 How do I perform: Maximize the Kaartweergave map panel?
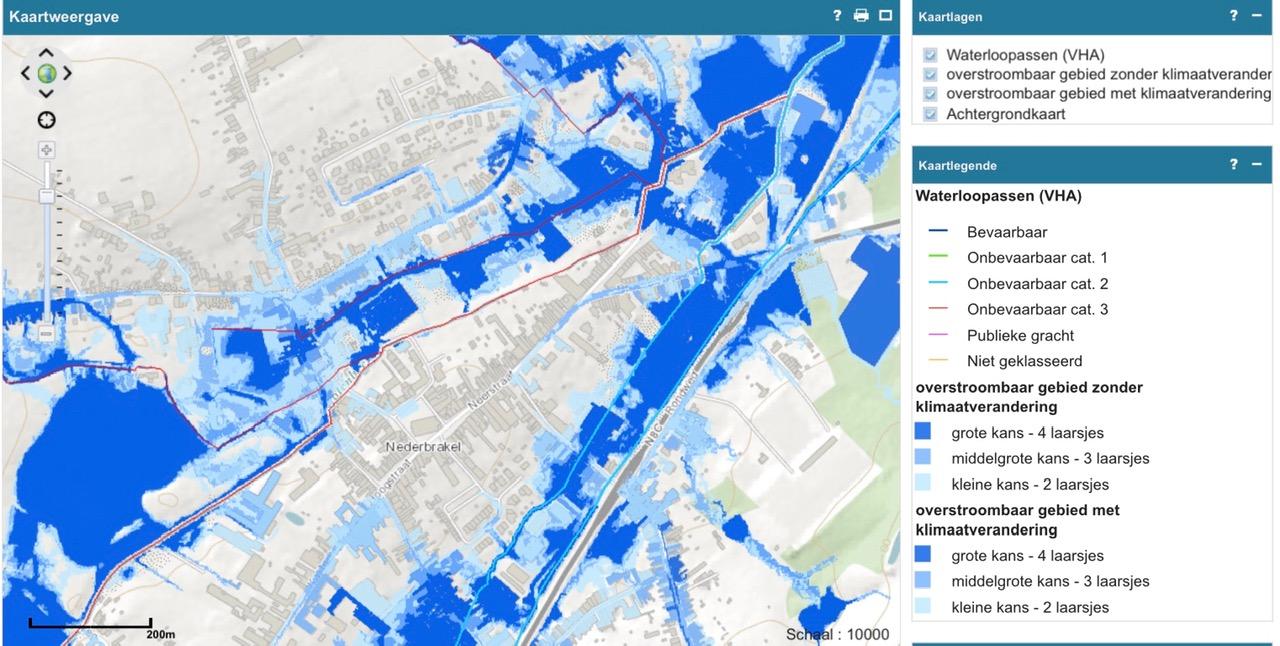coord(885,16)
